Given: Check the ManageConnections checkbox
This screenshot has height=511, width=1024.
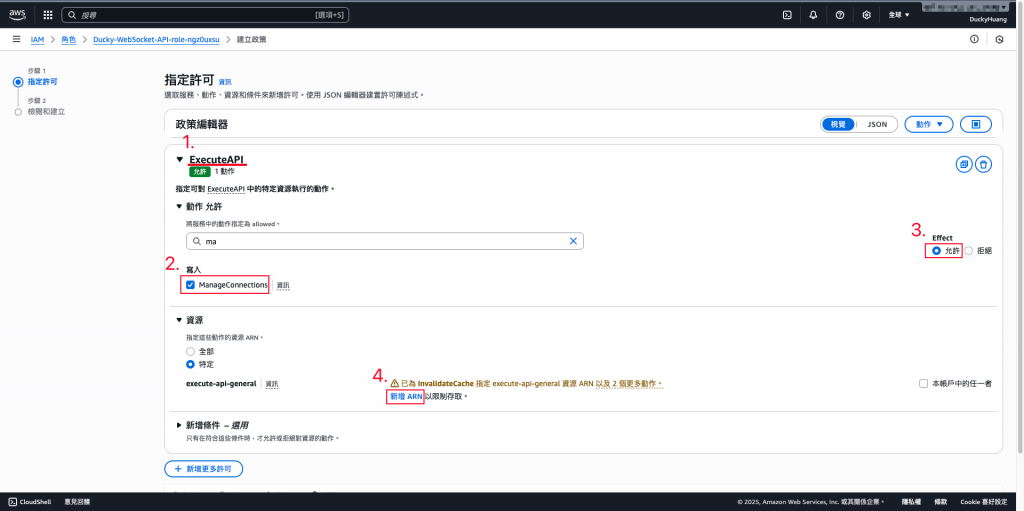Looking at the screenshot, I should pos(190,285).
